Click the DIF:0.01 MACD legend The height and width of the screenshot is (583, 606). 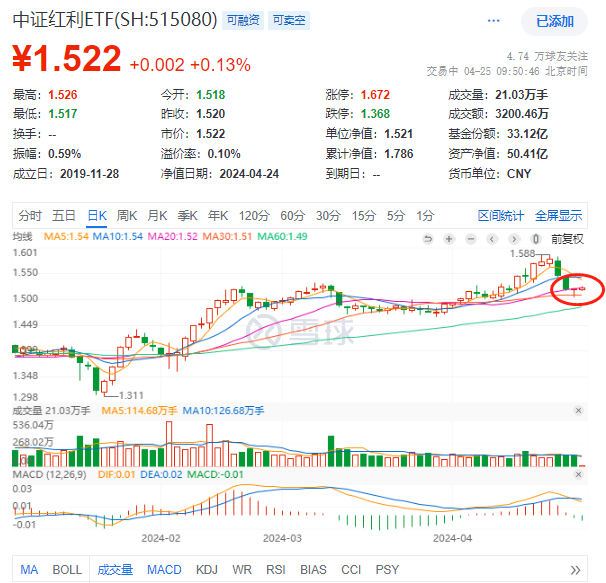116,474
